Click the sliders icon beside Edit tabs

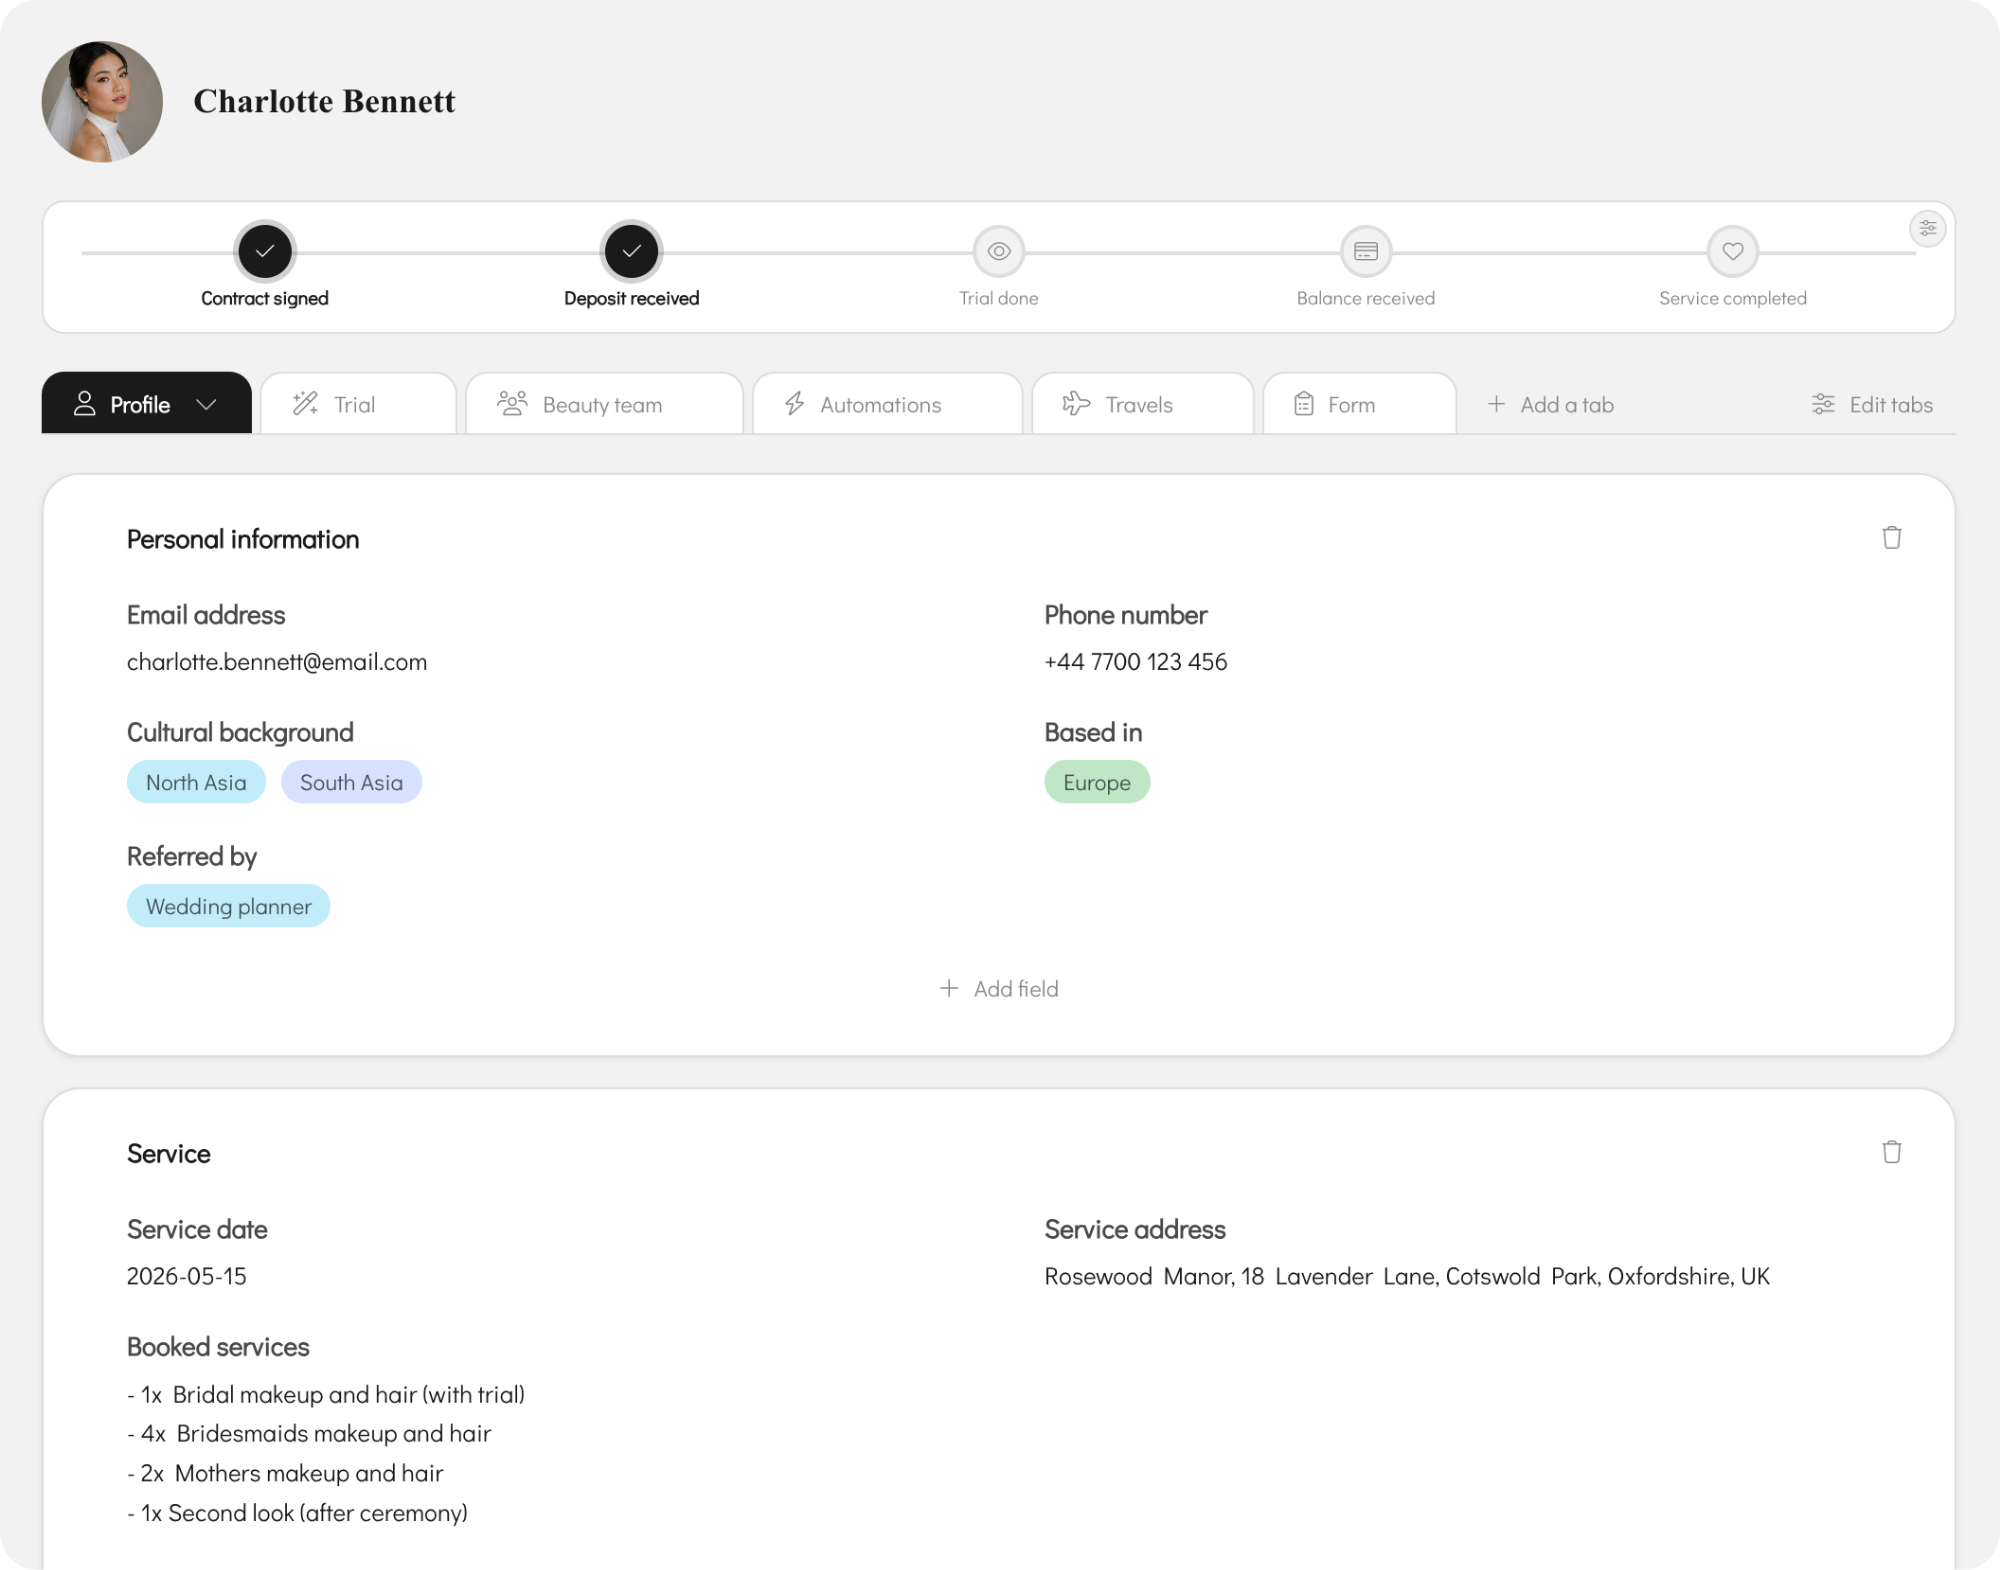[1823, 404]
